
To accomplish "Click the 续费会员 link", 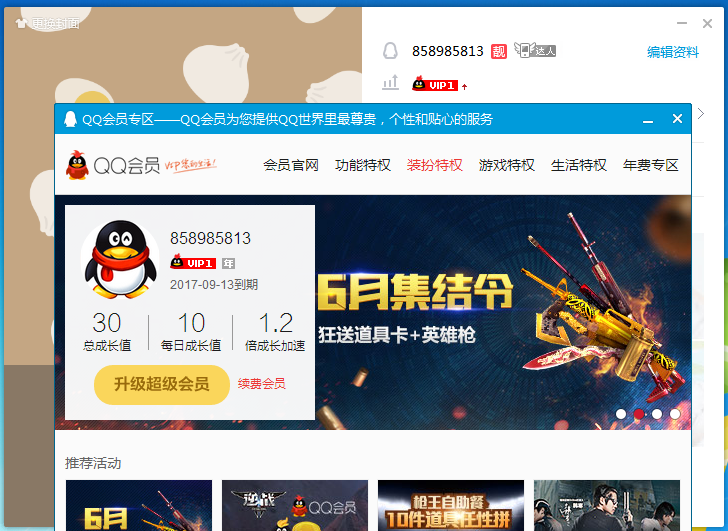I will coord(261,384).
